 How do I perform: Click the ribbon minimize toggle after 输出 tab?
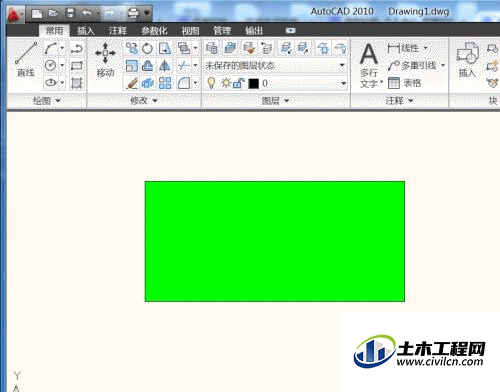click(x=290, y=30)
